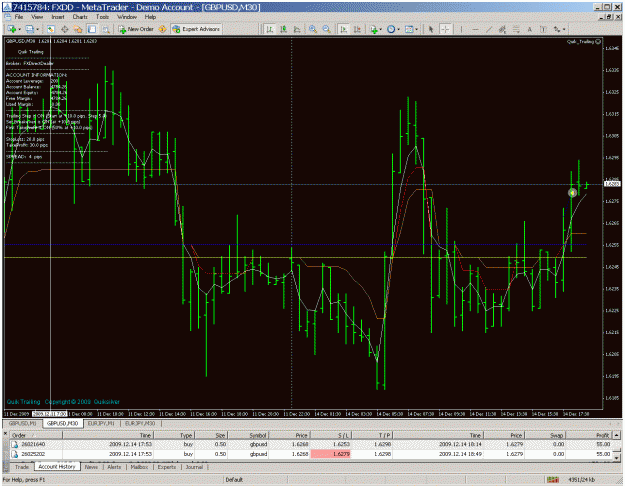Open the View menu
The image size is (625, 486).
click(x=37, y=17)
